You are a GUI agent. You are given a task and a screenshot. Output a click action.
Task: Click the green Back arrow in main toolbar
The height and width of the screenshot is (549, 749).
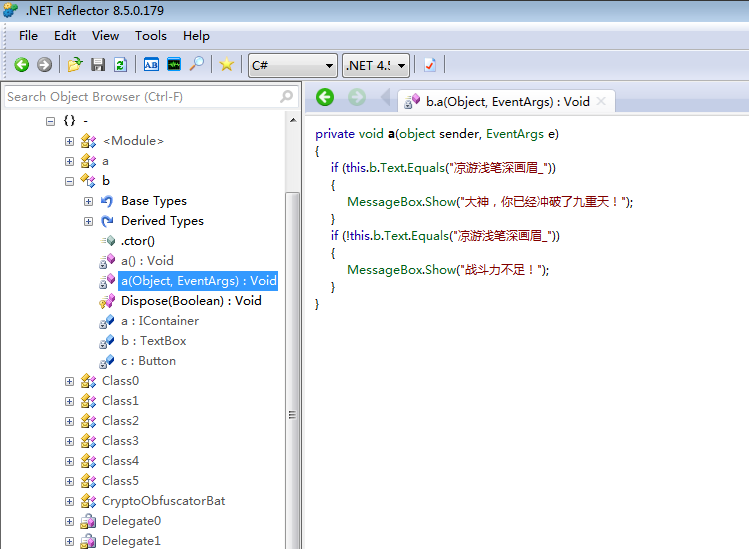pyautogui.click(x=21, y=65)
